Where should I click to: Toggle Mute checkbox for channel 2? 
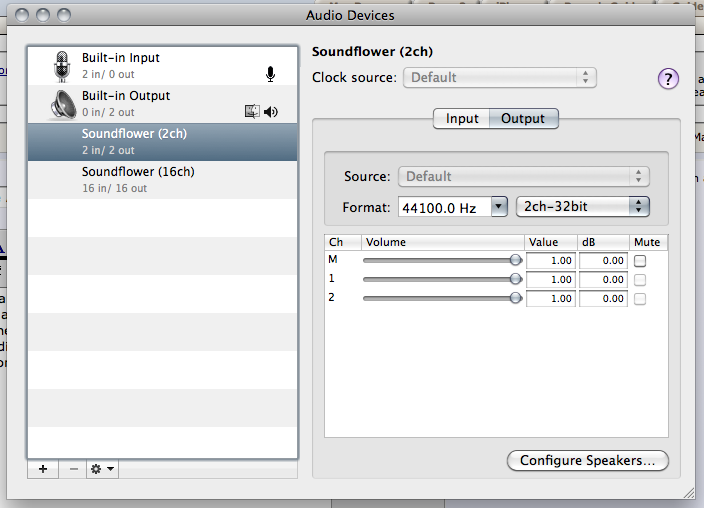[x=640, y=299]
